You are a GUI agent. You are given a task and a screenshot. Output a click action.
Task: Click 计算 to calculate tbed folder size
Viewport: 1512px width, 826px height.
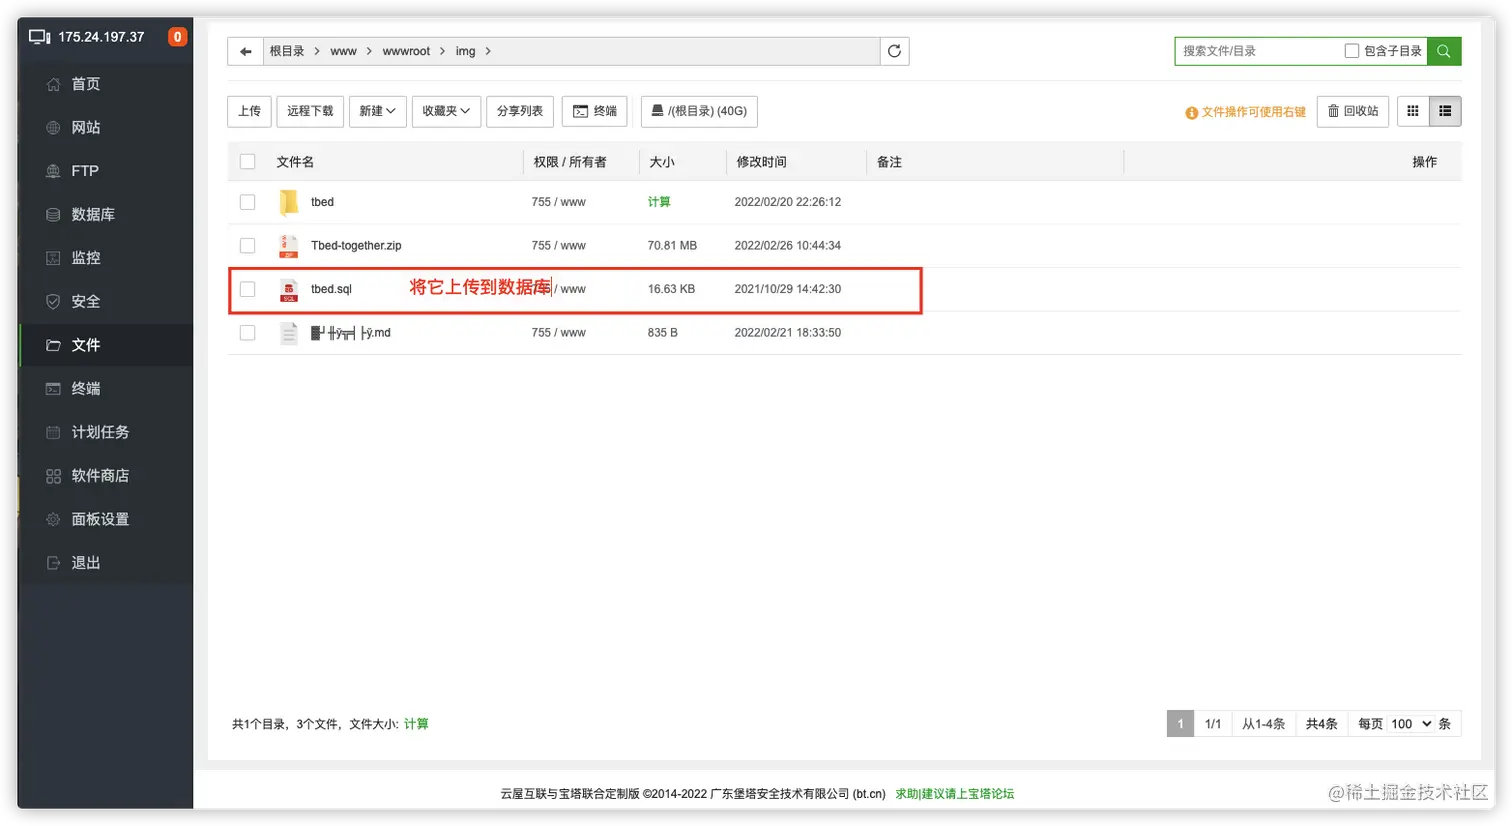coord(659,201)
